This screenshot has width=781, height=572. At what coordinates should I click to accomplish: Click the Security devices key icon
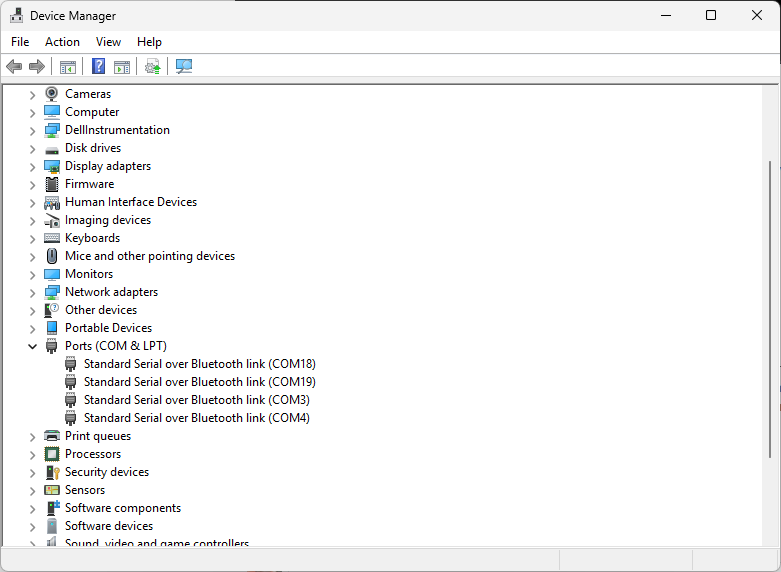(53, 472)
